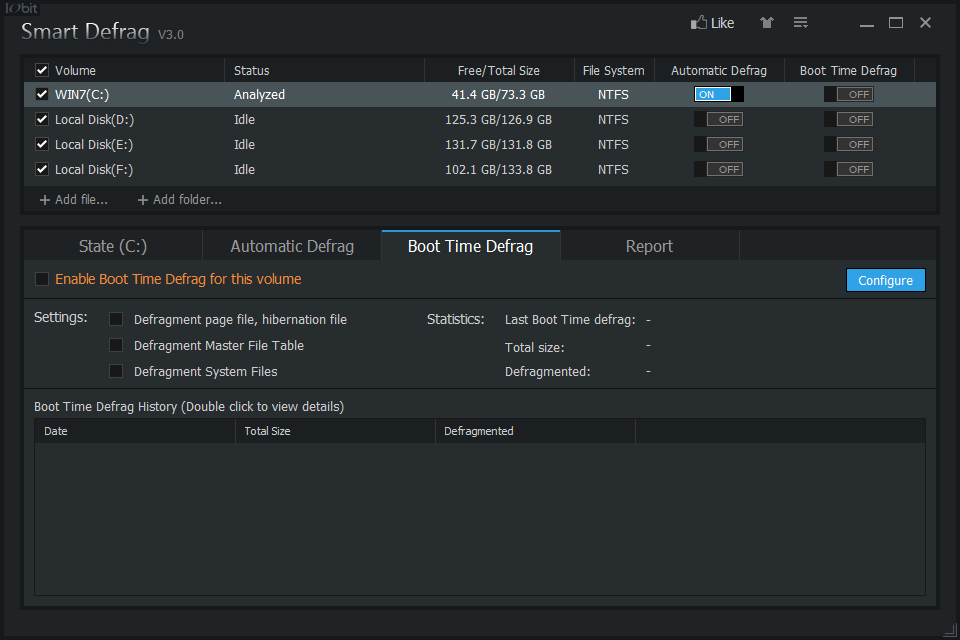Turn on Boot Time Defrag for WIN7(C:)
Screen dimensions: 960x640
pos(849,94)
